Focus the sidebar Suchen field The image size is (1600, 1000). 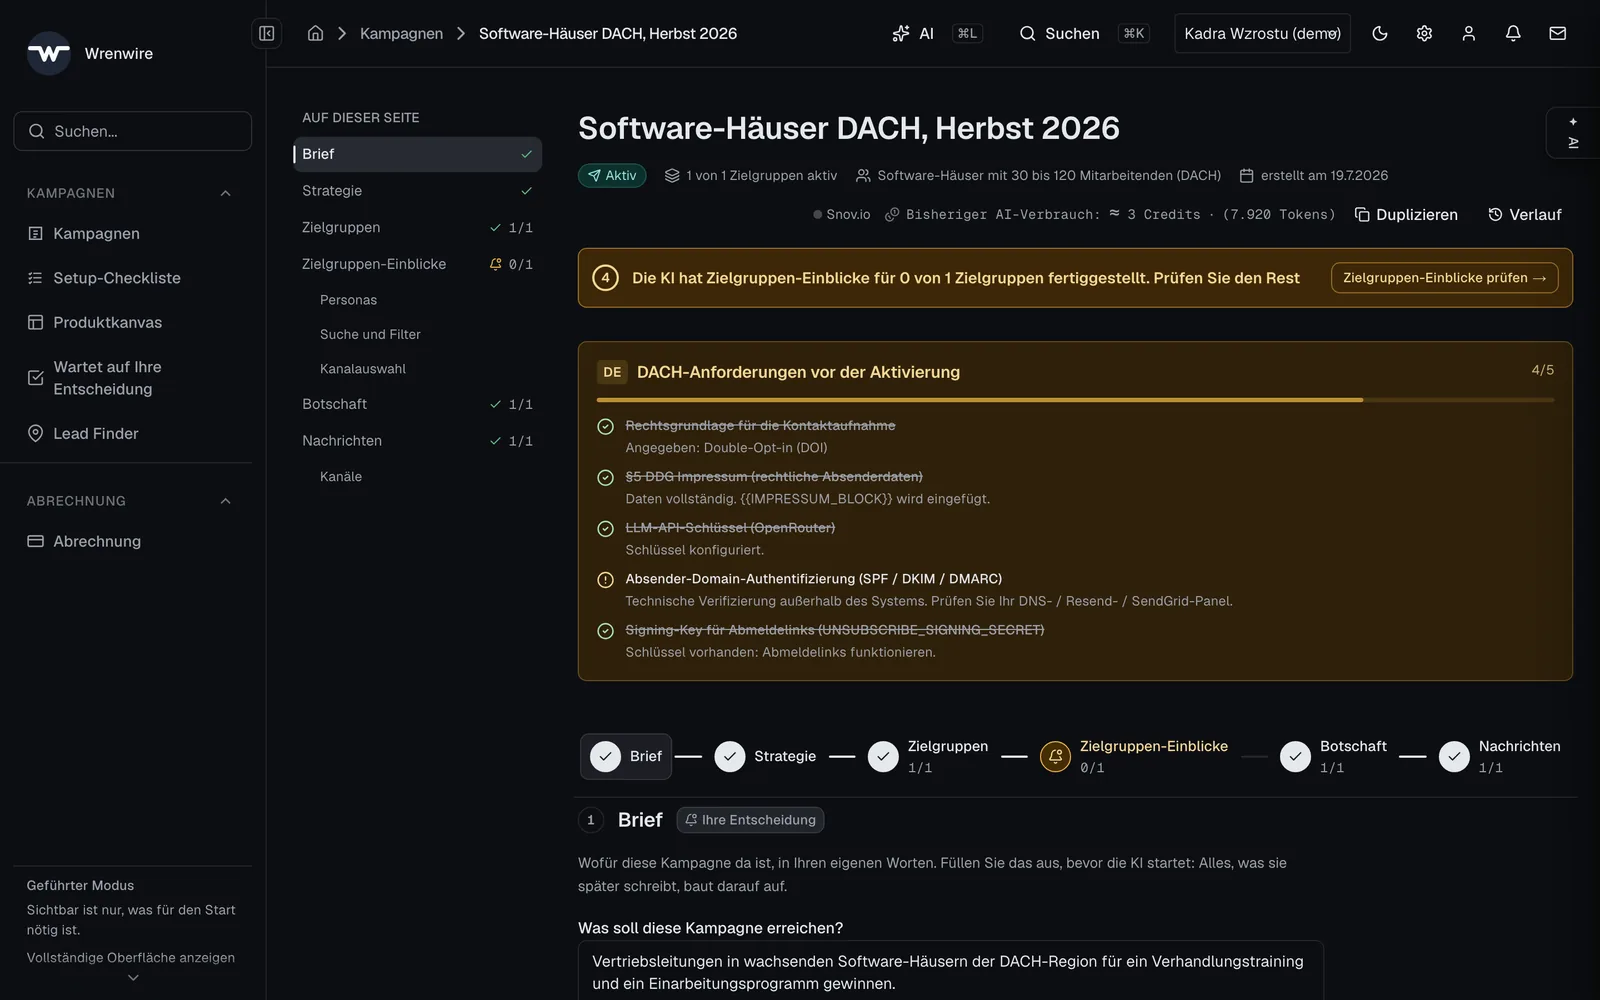(132, 131)
